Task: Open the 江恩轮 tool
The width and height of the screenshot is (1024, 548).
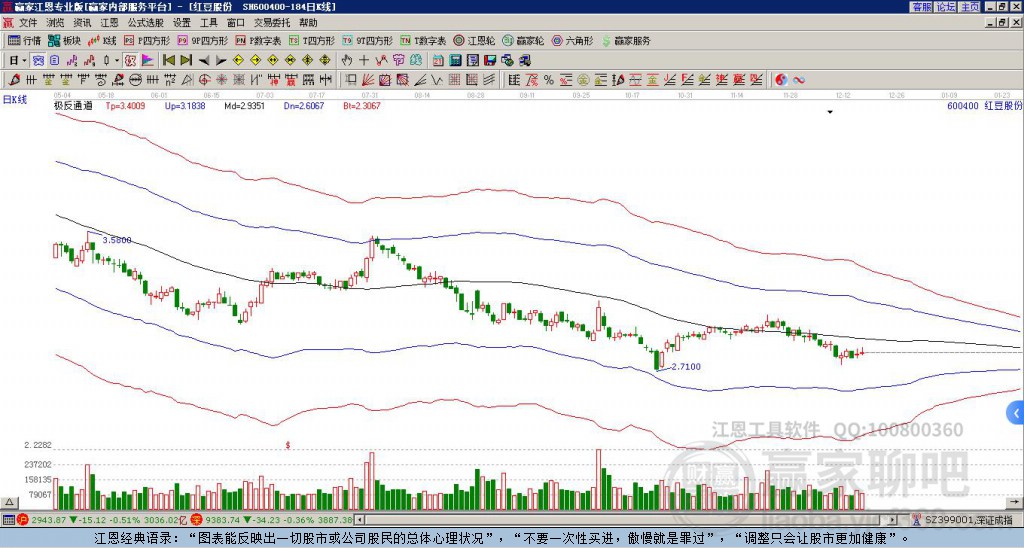Action: tap(474, 40)
